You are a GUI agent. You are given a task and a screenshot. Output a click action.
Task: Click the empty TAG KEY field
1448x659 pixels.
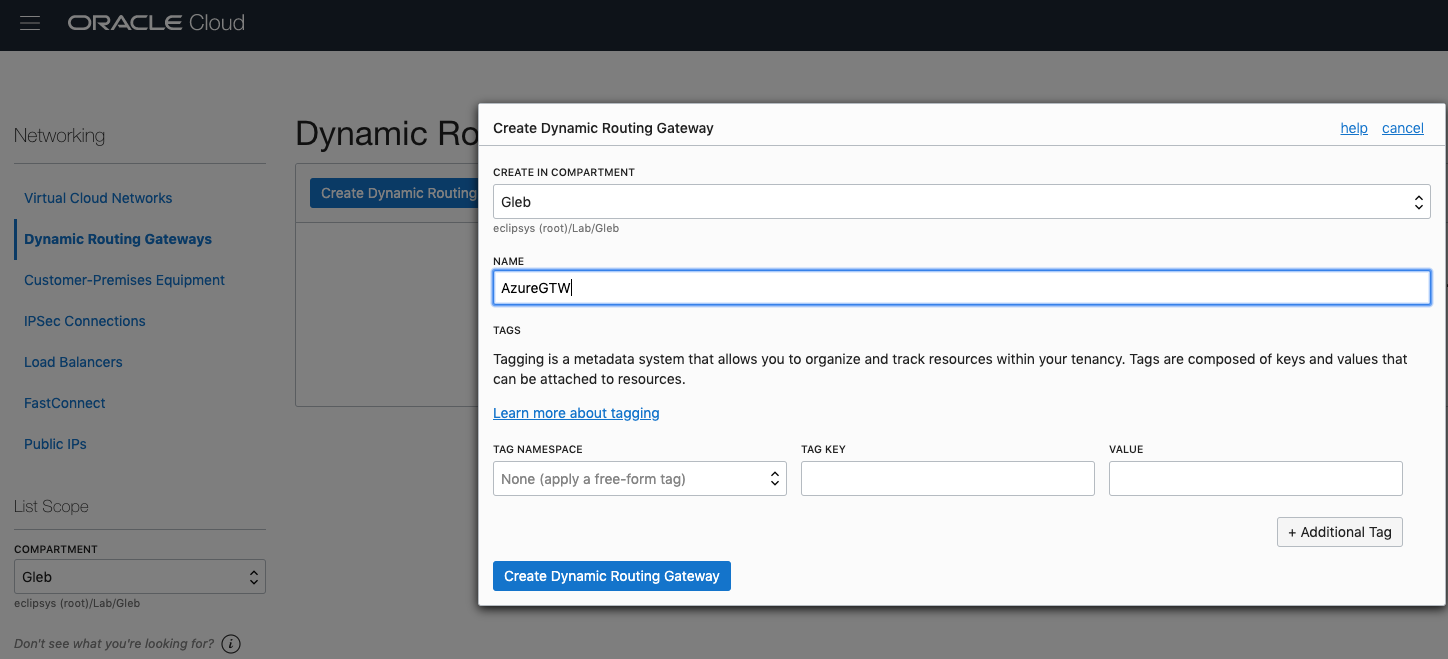pyautogui.click(x=946, y=478)
